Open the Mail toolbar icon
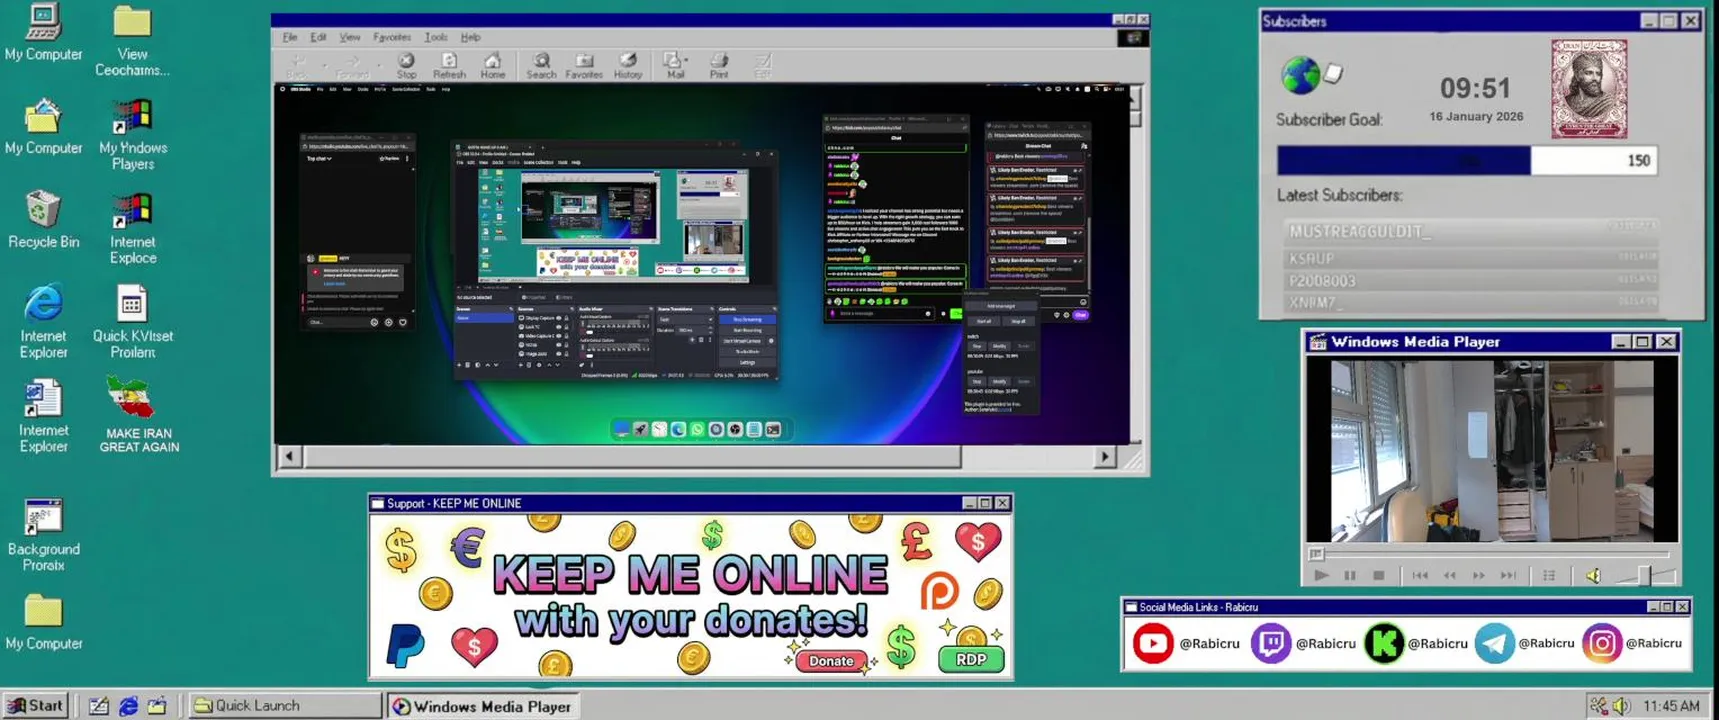 tap(675, 66)
